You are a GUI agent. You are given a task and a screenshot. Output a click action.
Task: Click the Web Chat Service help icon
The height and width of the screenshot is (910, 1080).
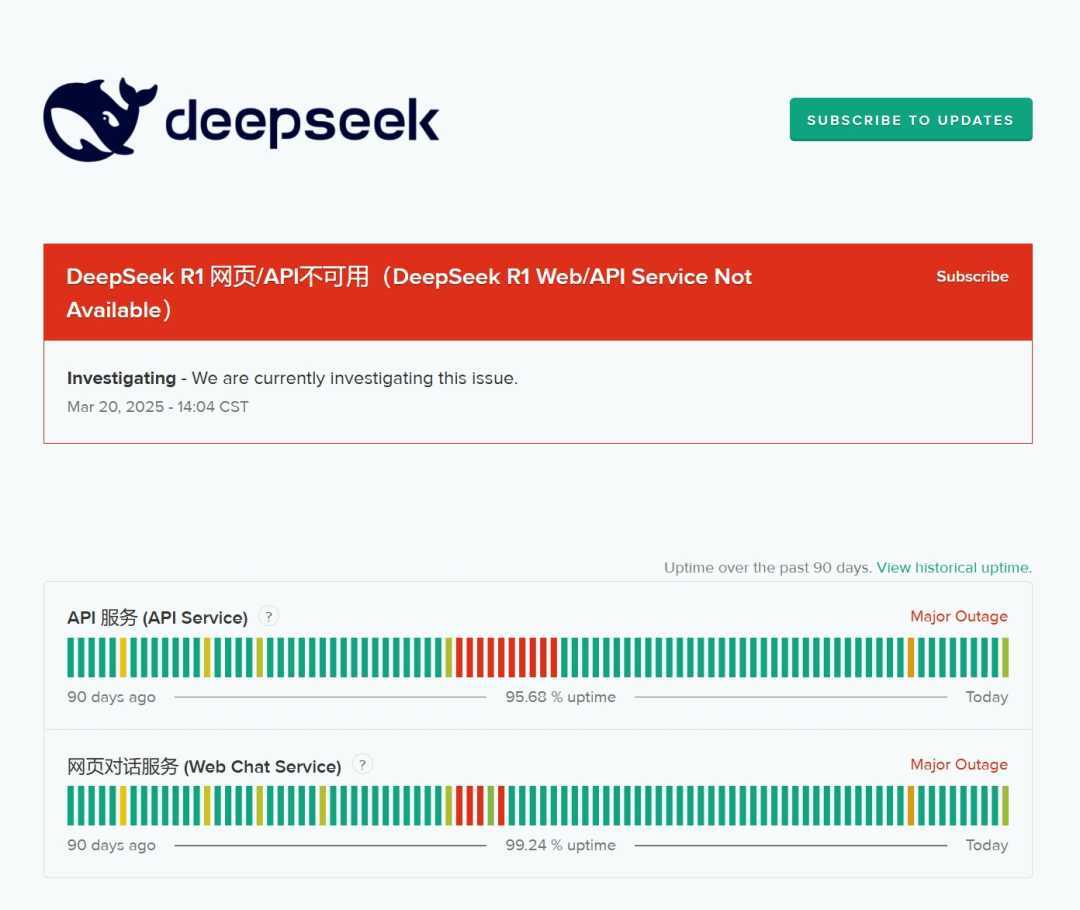(x=362, y=765)
